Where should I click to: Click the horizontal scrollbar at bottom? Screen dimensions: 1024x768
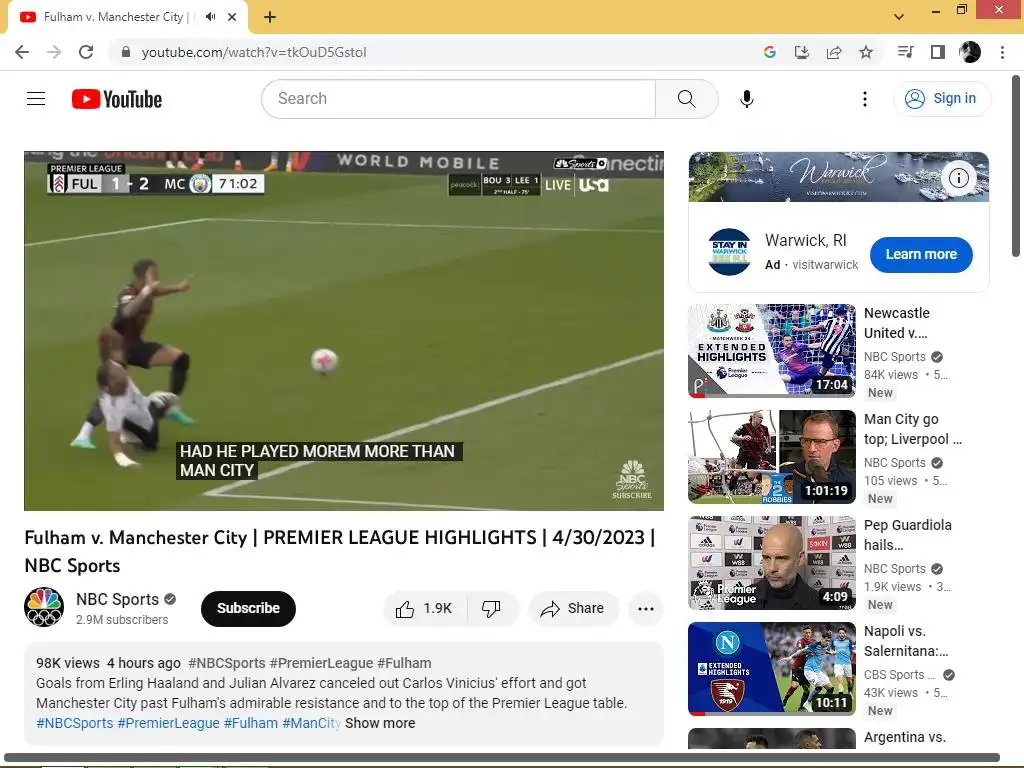[502, 758]
